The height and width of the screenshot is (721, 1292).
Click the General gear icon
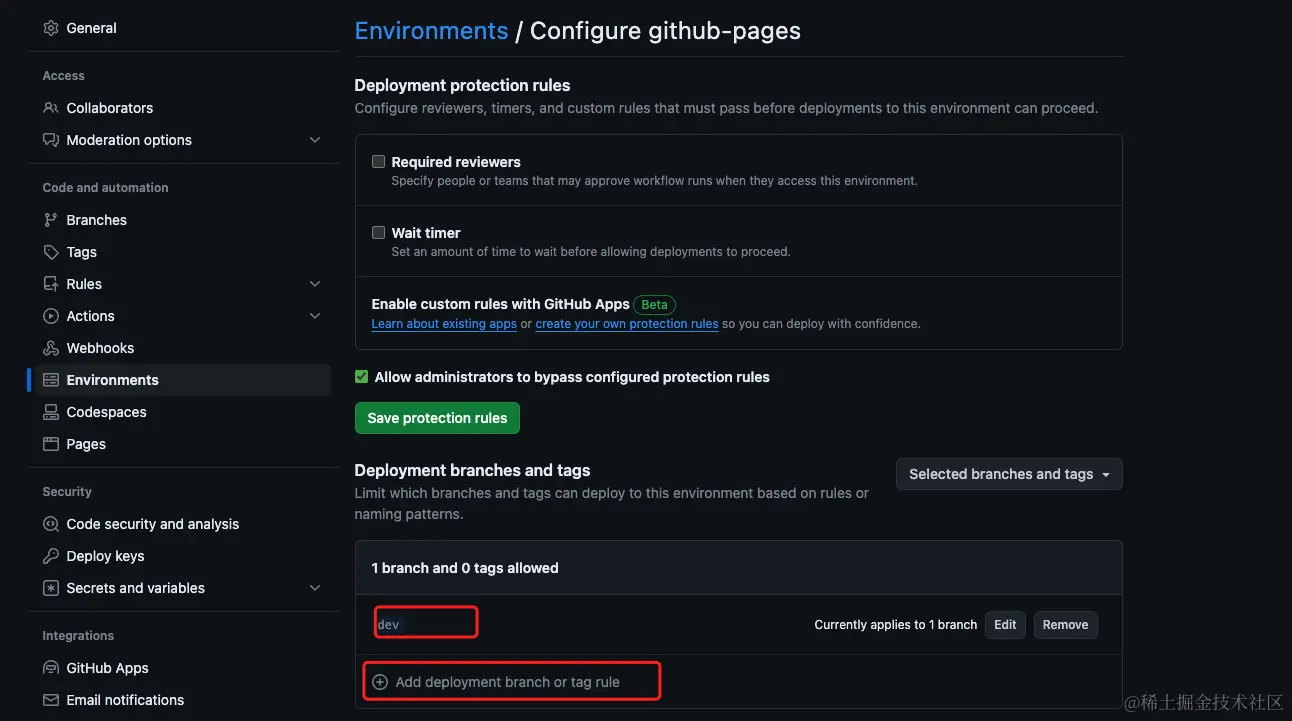point(51,28)
